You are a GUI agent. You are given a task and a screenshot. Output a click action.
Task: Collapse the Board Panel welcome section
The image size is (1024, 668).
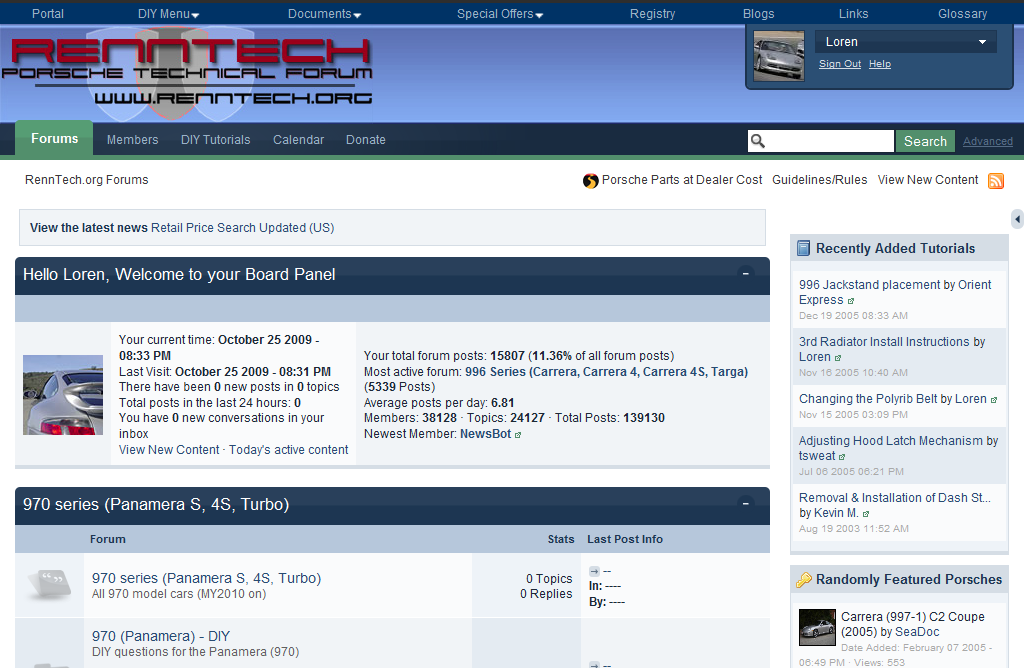(x=745, y=274)
